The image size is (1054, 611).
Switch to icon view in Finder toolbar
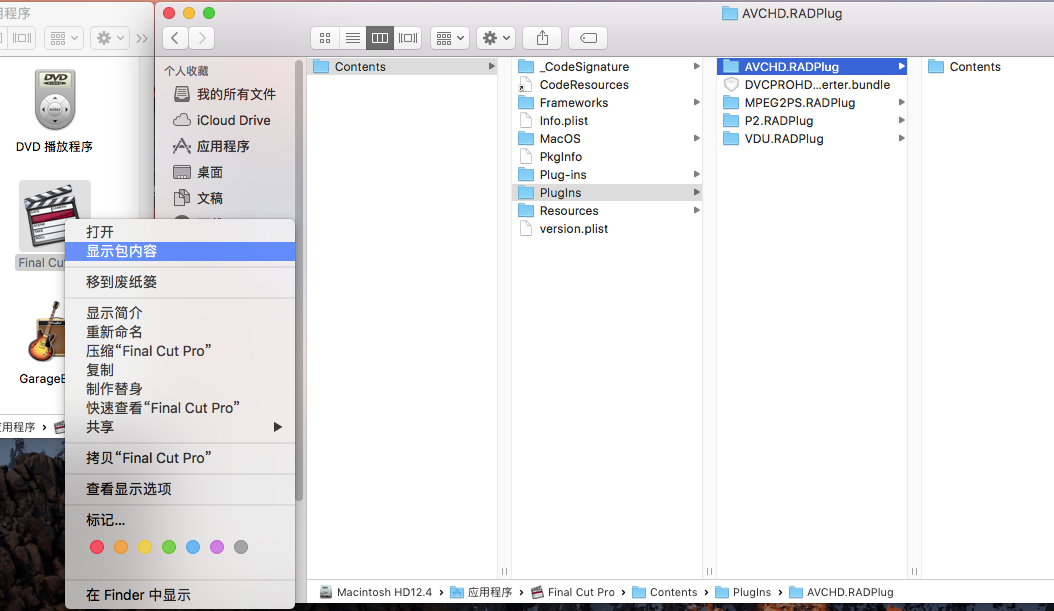[x=325, y=38]
